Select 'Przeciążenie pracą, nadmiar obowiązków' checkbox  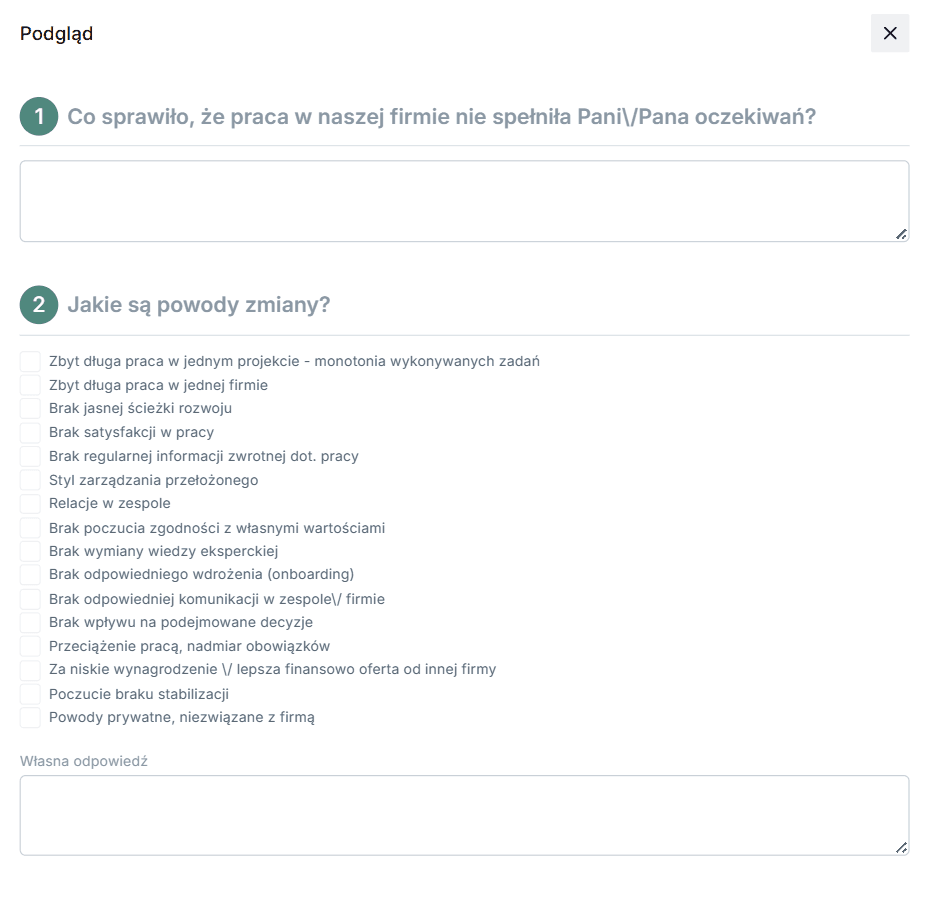(x=31, y=646)
